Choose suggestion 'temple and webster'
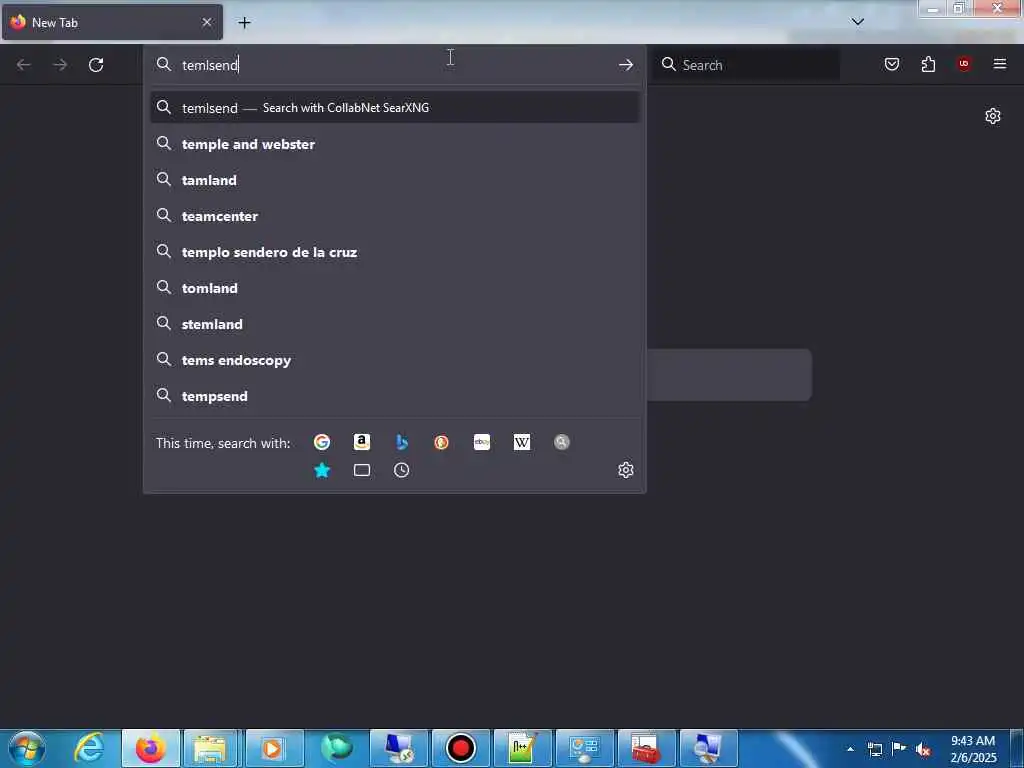This screenshot has width=1024, height=768. tap(394, 144)
